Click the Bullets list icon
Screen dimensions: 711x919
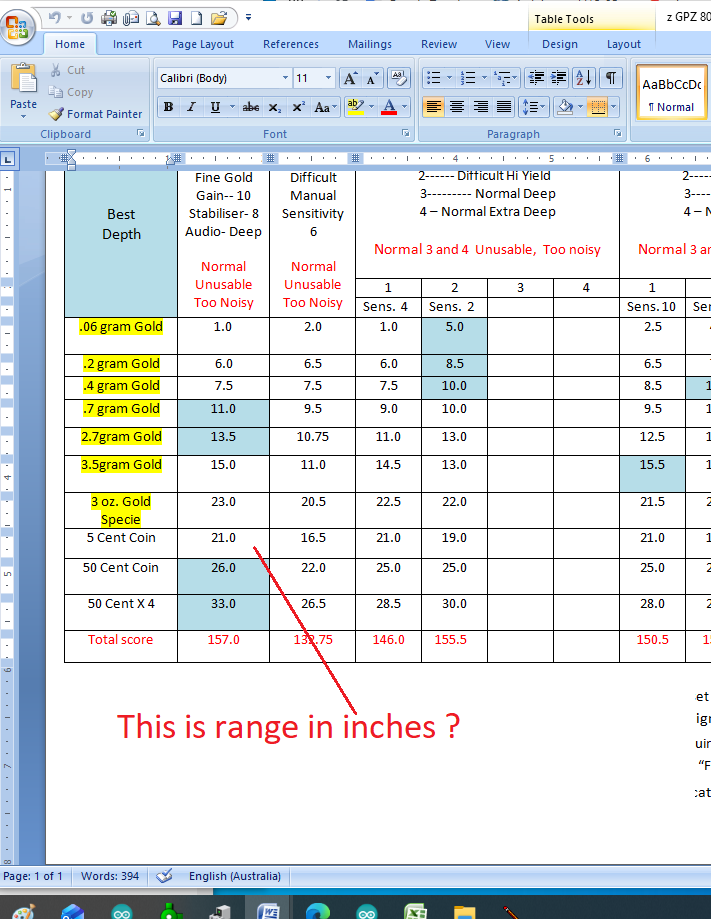pos(433,77)
